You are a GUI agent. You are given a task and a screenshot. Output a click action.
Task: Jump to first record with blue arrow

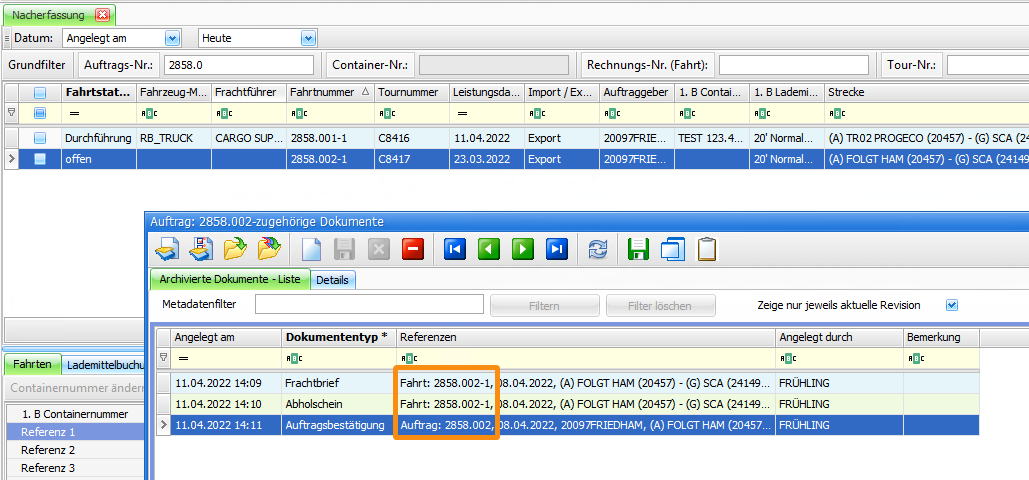[455, 249]
